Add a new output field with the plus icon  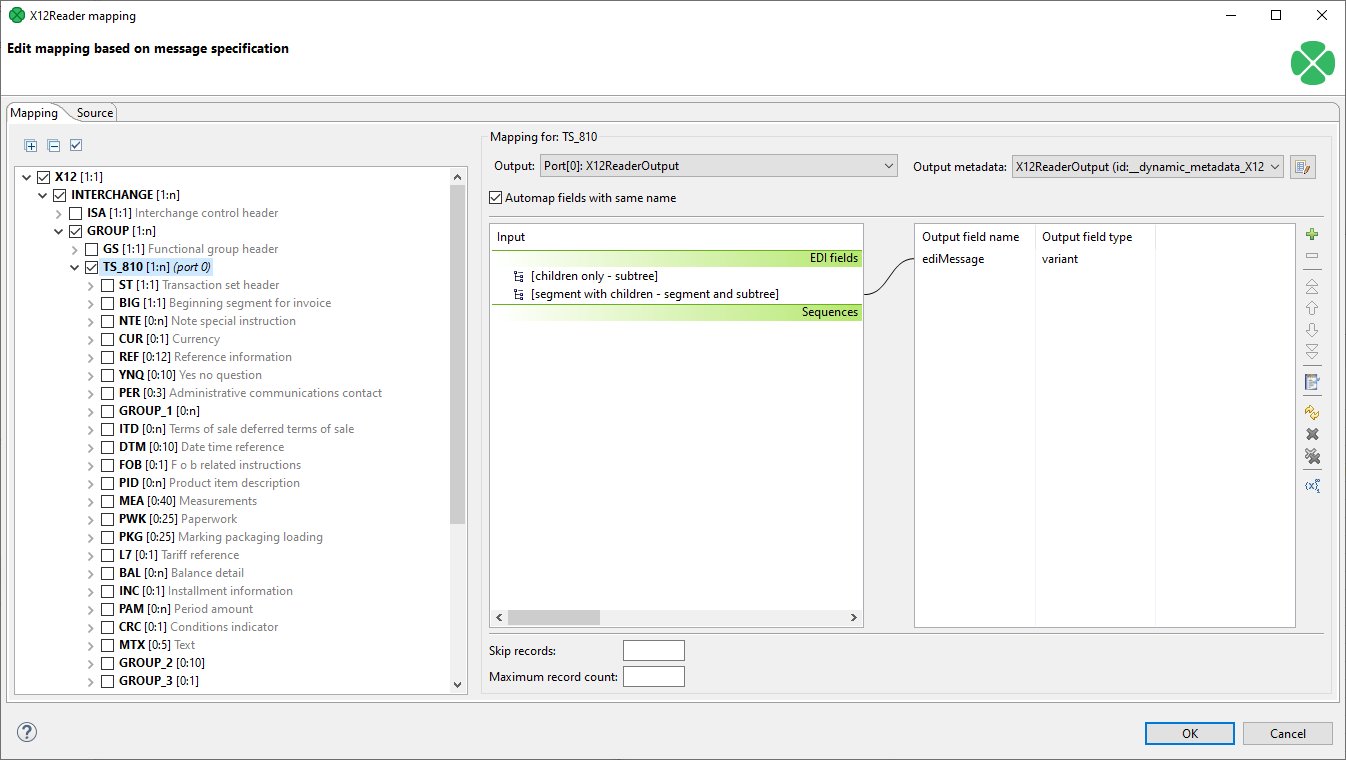(x=1311, y=233)
